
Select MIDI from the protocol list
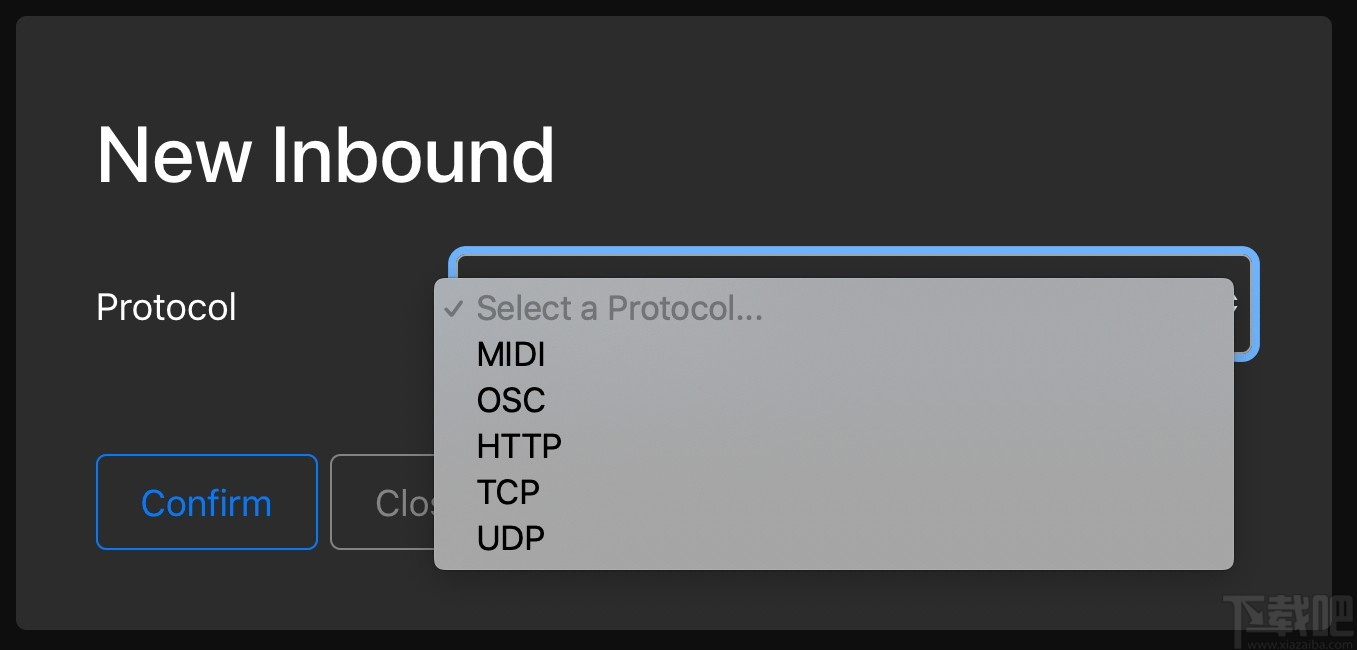pos(511,355)
